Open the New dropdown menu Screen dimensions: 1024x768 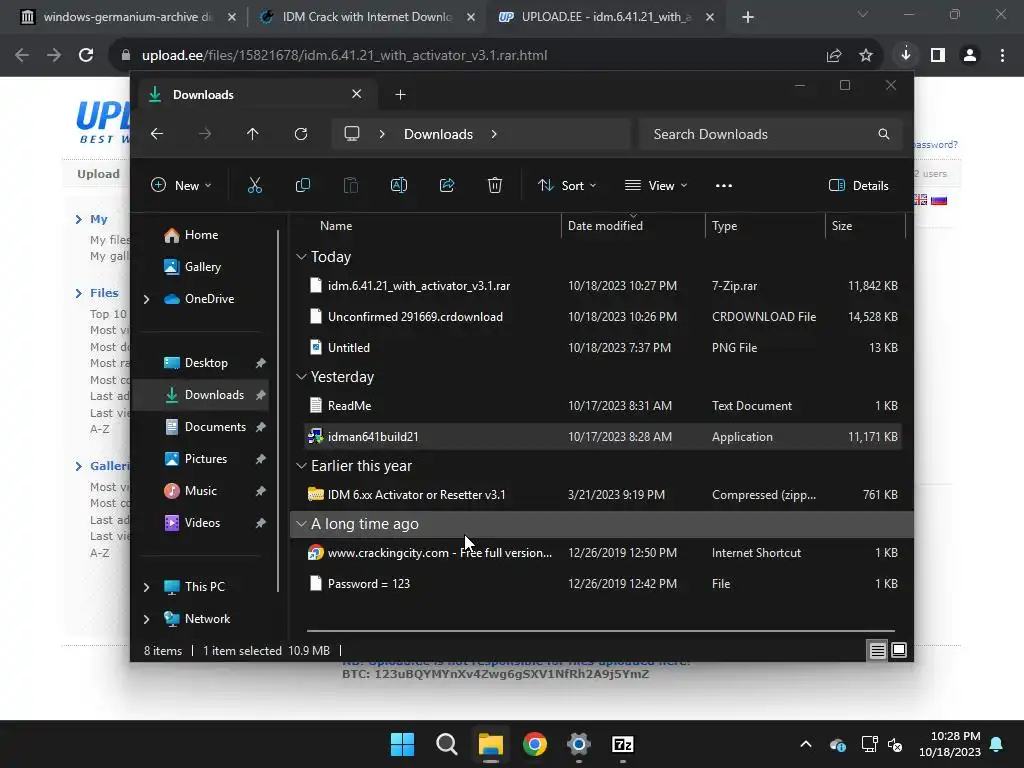point(181,185)
